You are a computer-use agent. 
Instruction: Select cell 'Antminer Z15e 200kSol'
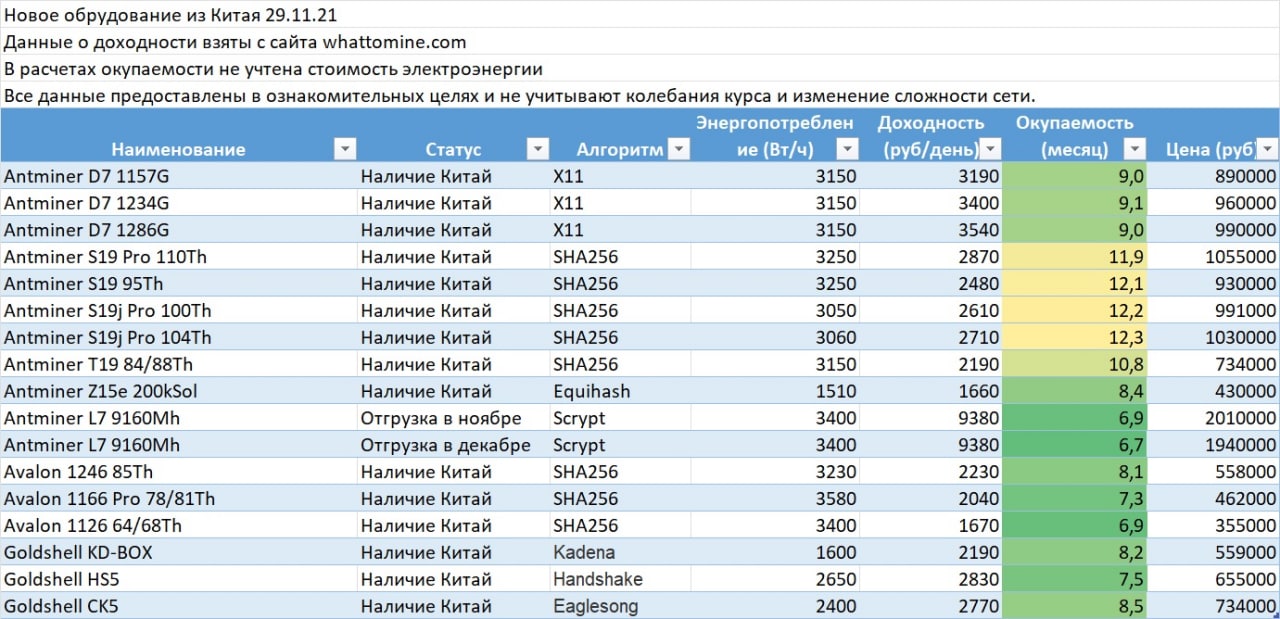(x=179, y=392)
